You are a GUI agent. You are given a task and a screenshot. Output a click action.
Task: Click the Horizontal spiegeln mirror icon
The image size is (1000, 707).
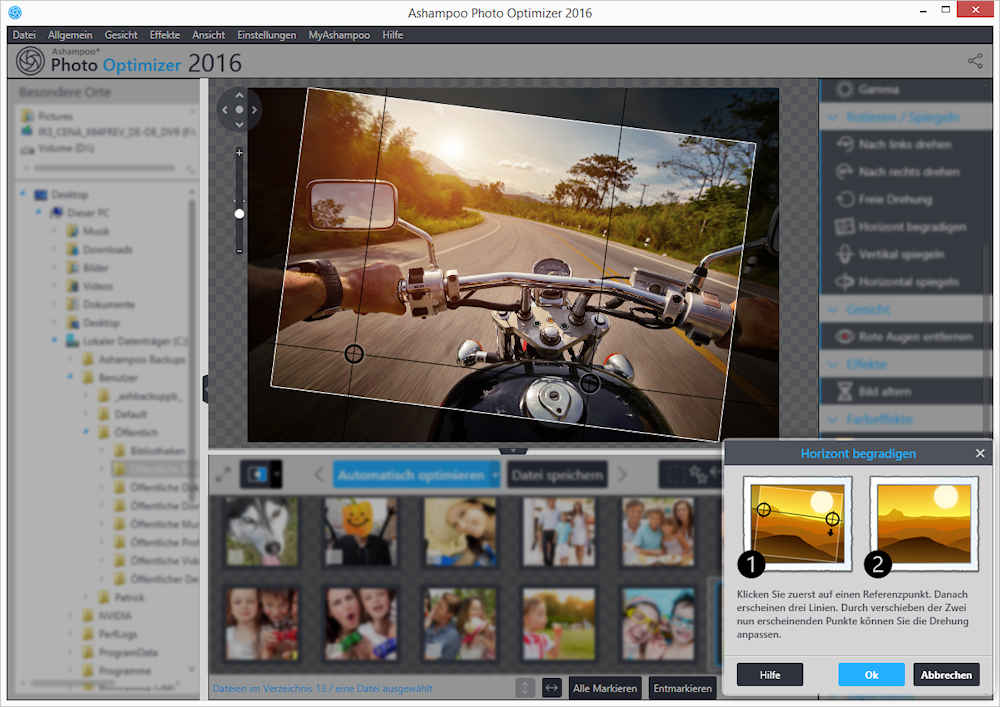(x=844, y=282)
